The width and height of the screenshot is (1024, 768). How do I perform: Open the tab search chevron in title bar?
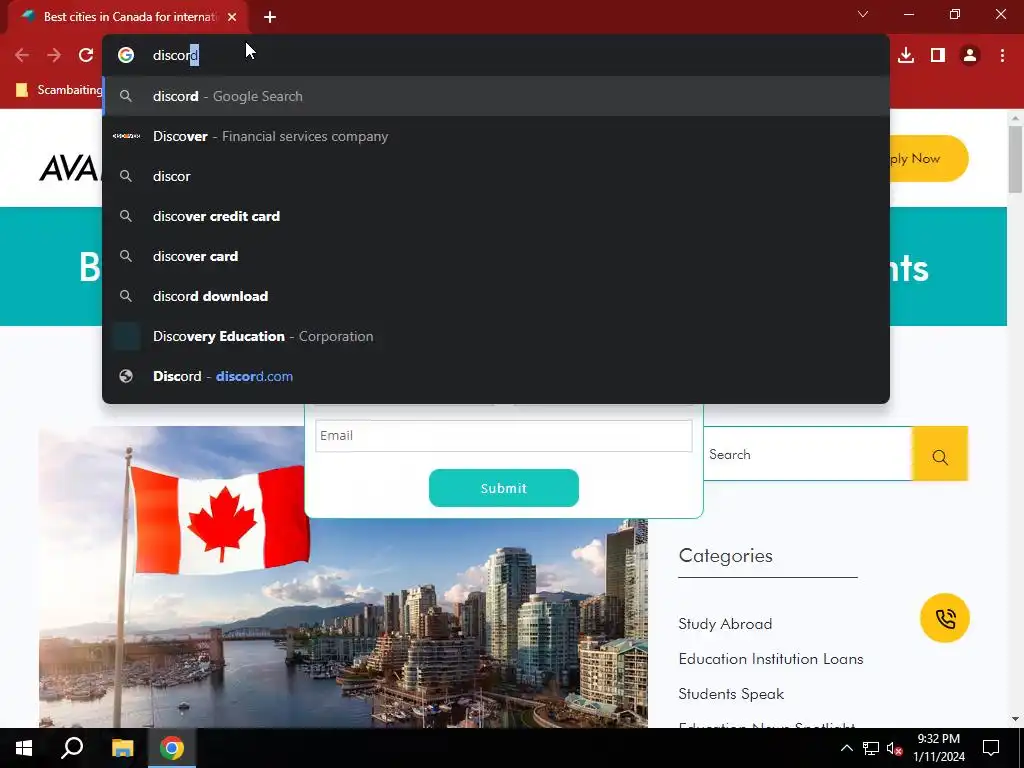point(863,14)
